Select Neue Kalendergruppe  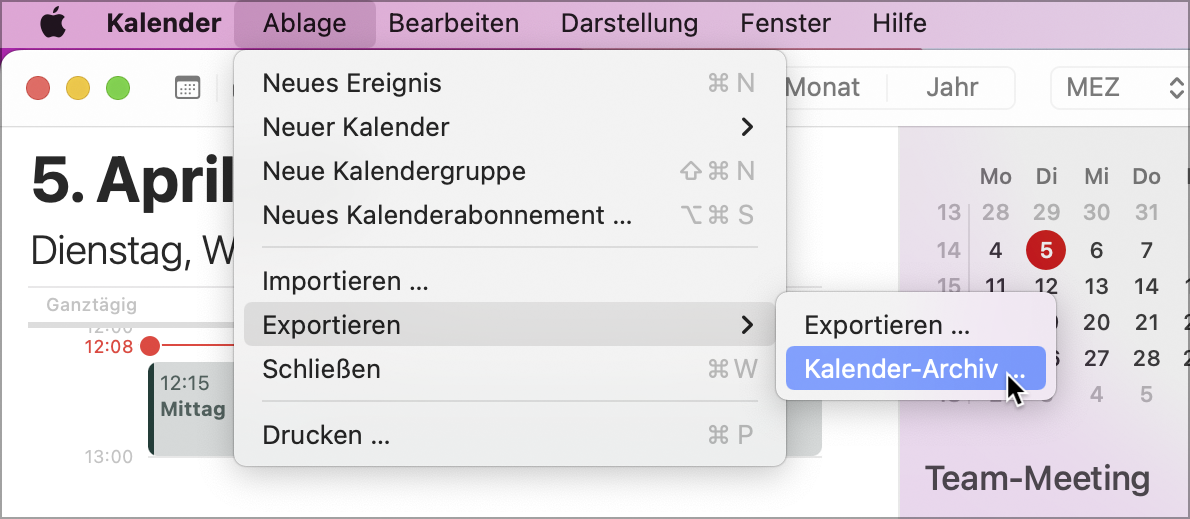[x=394, y=171]
